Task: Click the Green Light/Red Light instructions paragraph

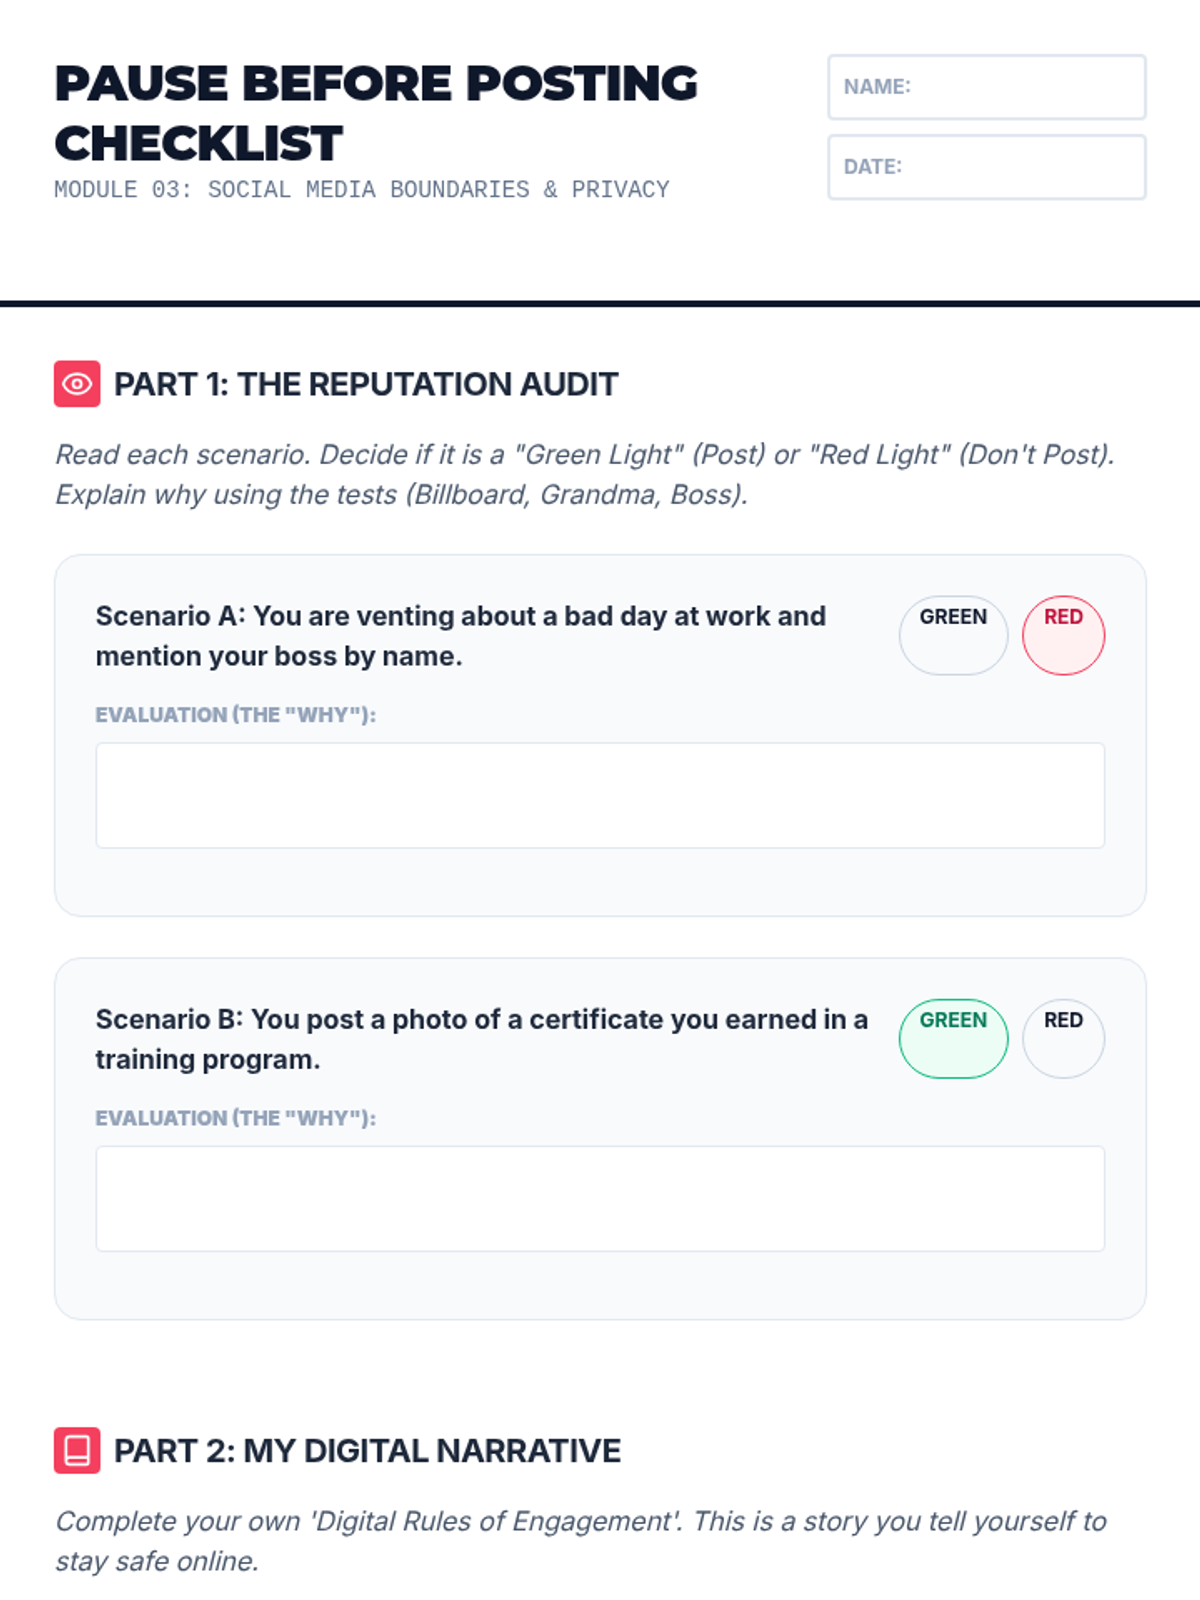Action: pos(584,474)
